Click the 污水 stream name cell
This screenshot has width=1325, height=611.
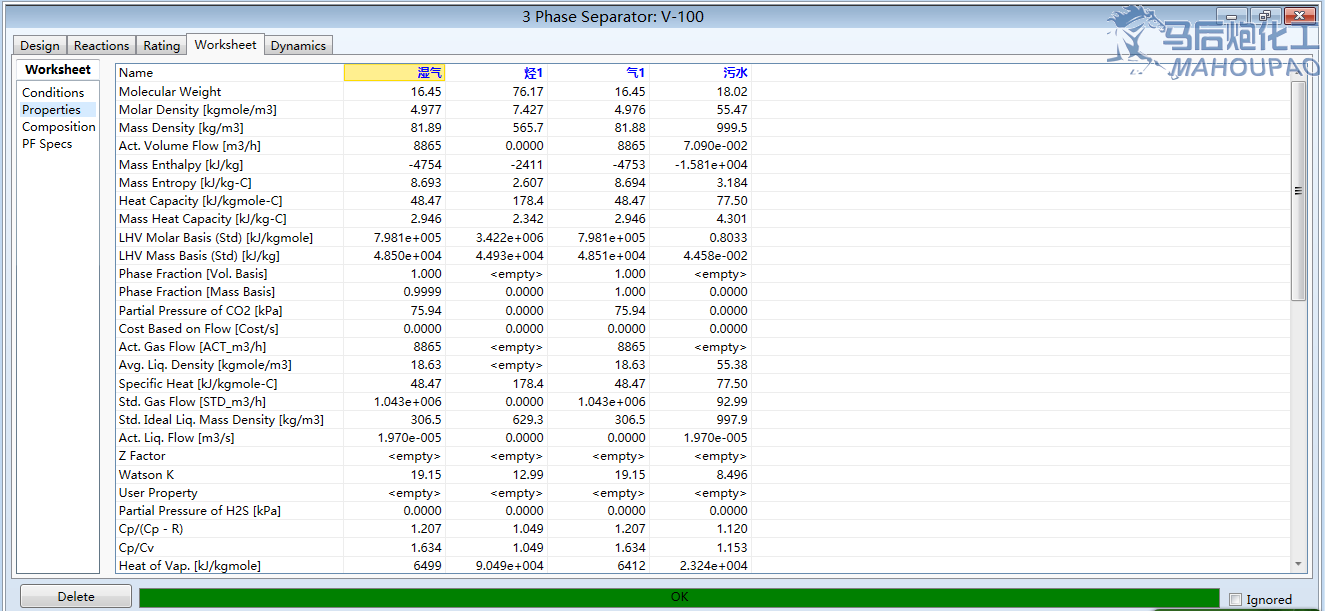point(700,73)
